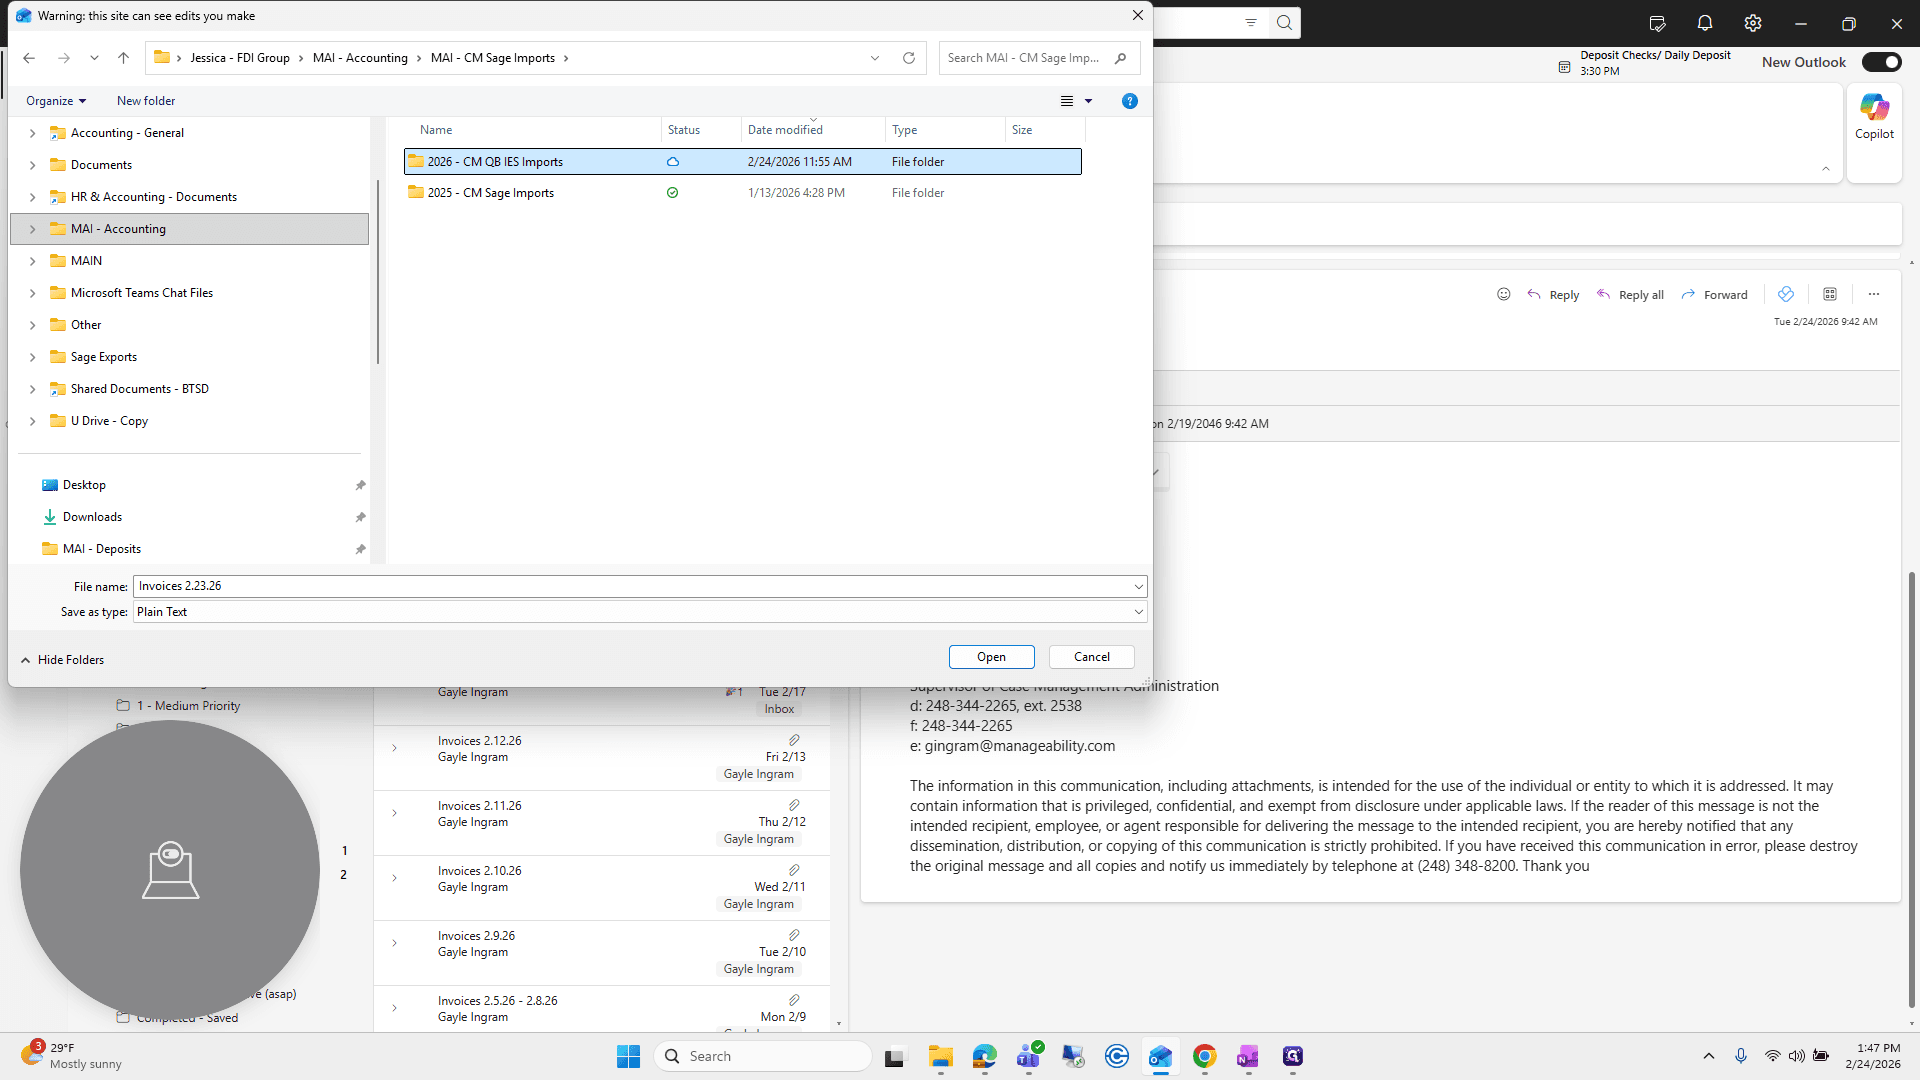Screen dimensions: 1920x1080
Task: Toggle the New Outlook switch
Action: click(1881, 62)
